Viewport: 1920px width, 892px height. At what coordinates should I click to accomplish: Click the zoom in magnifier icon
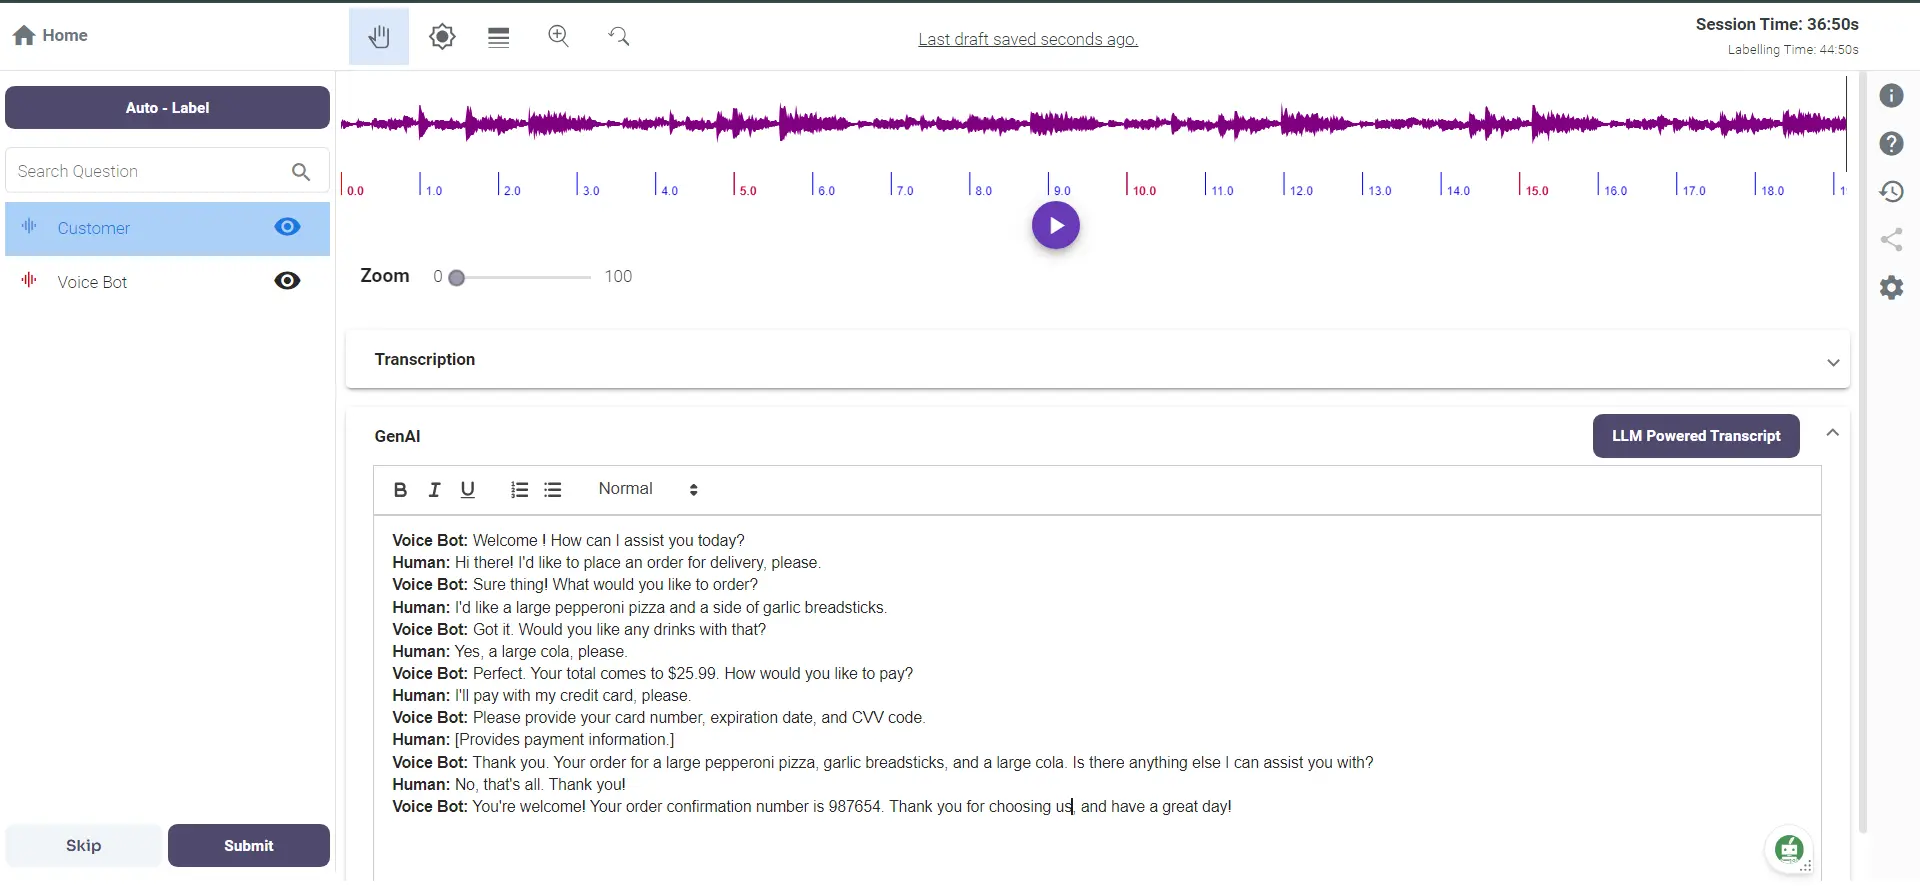[x=558, y=37]
